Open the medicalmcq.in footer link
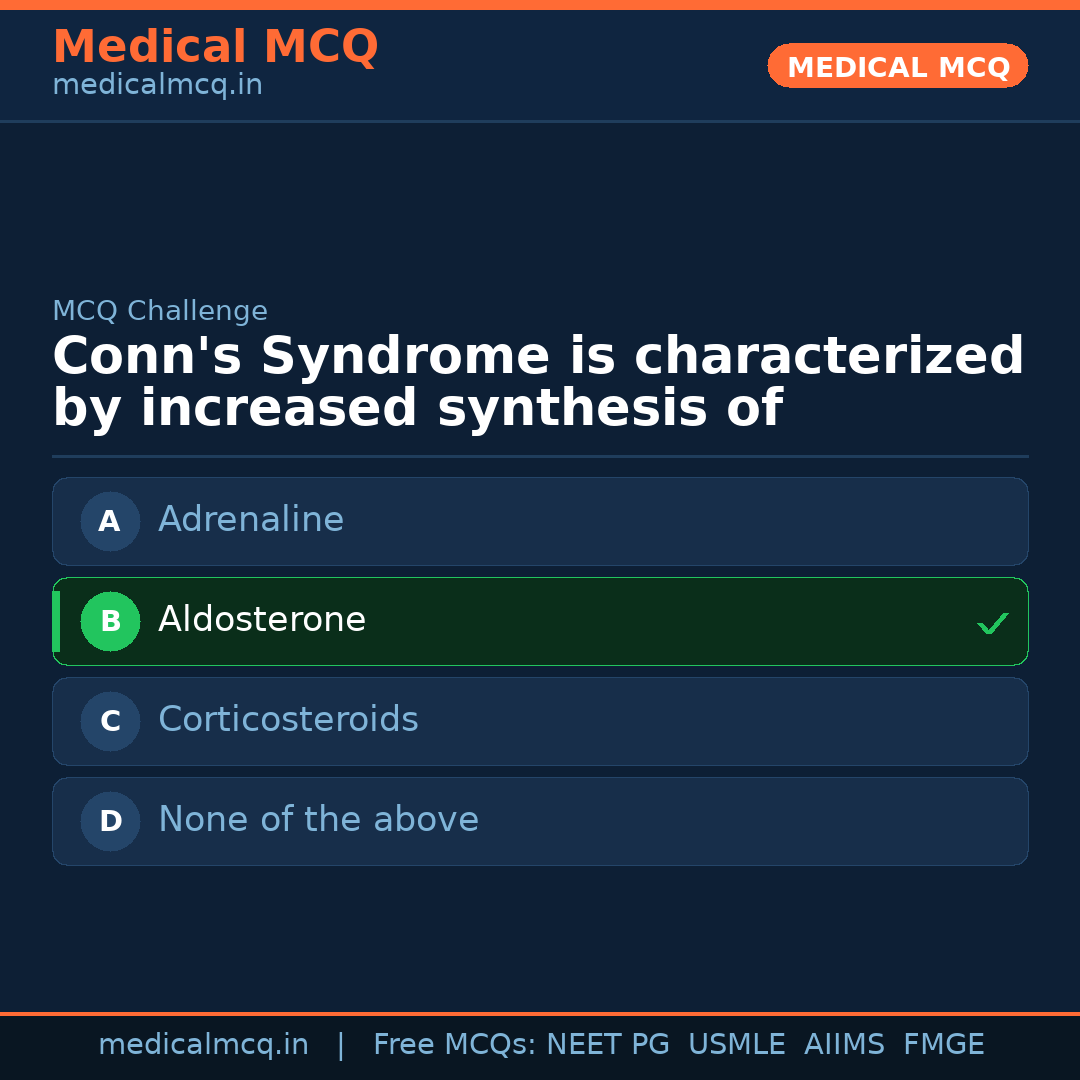This screenshot has width=1080, height=1080. pos(203,1044)
